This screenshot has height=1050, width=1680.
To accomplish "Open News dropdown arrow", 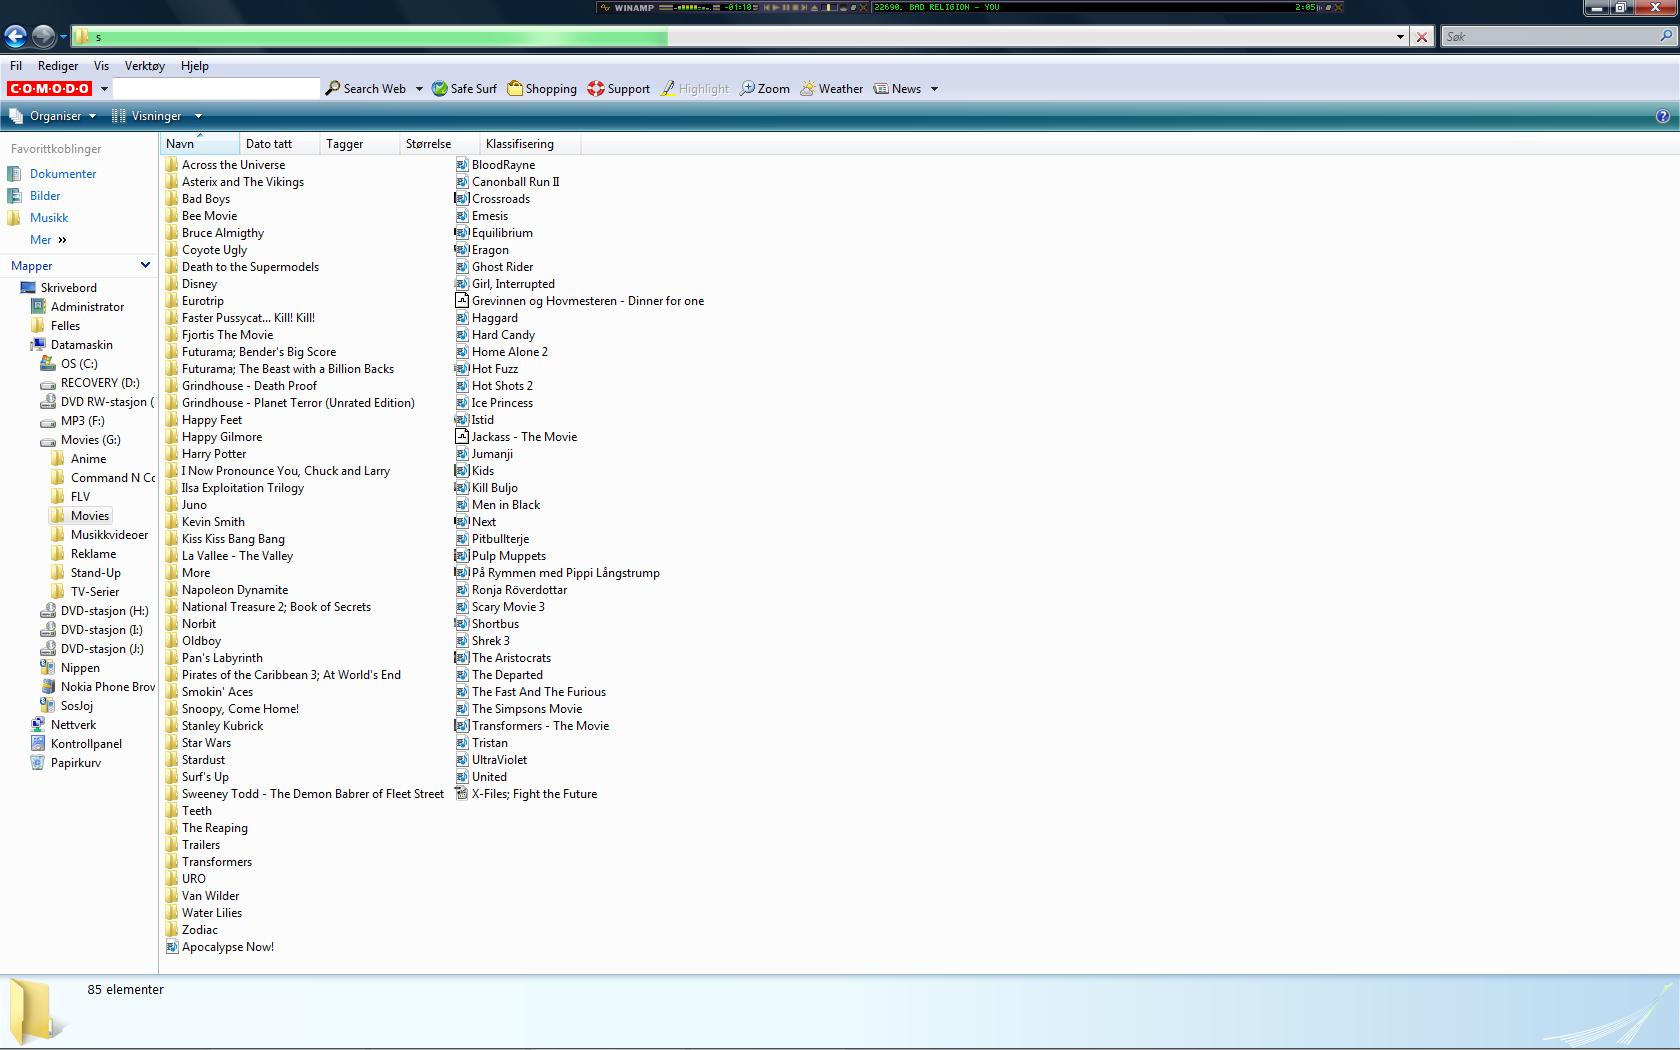I will coord(934,89).
